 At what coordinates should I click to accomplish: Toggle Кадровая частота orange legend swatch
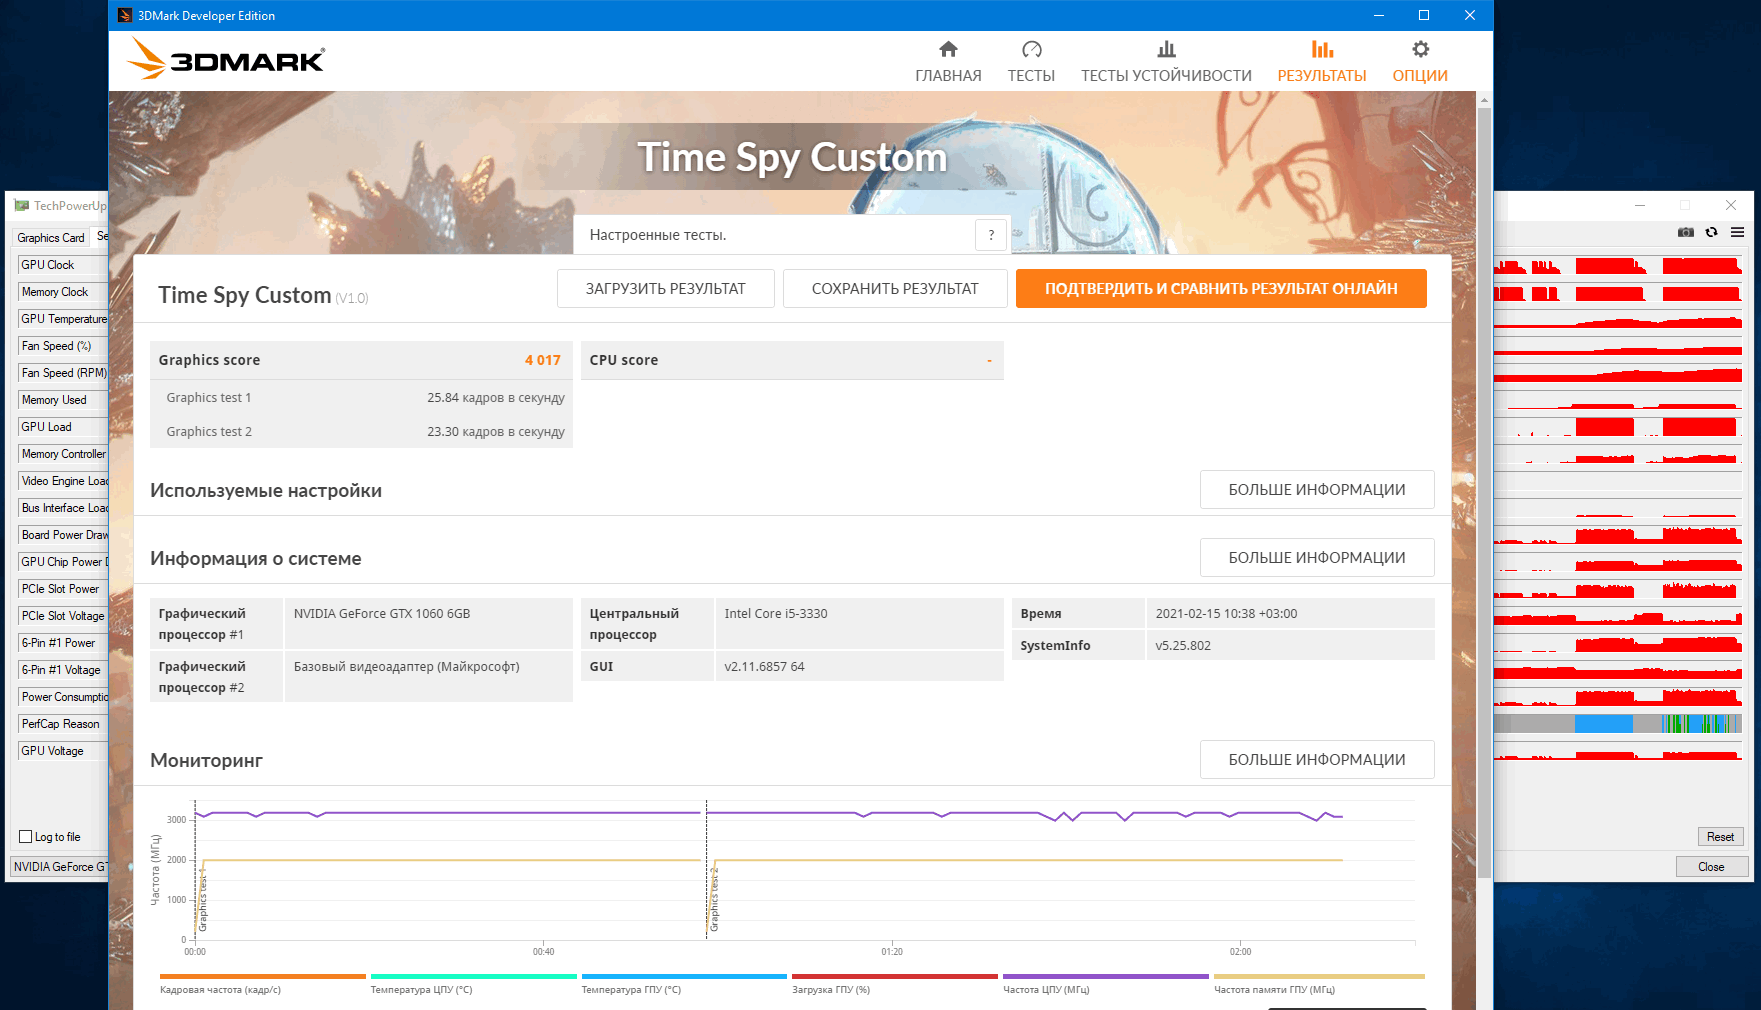[x=263, y=976]
